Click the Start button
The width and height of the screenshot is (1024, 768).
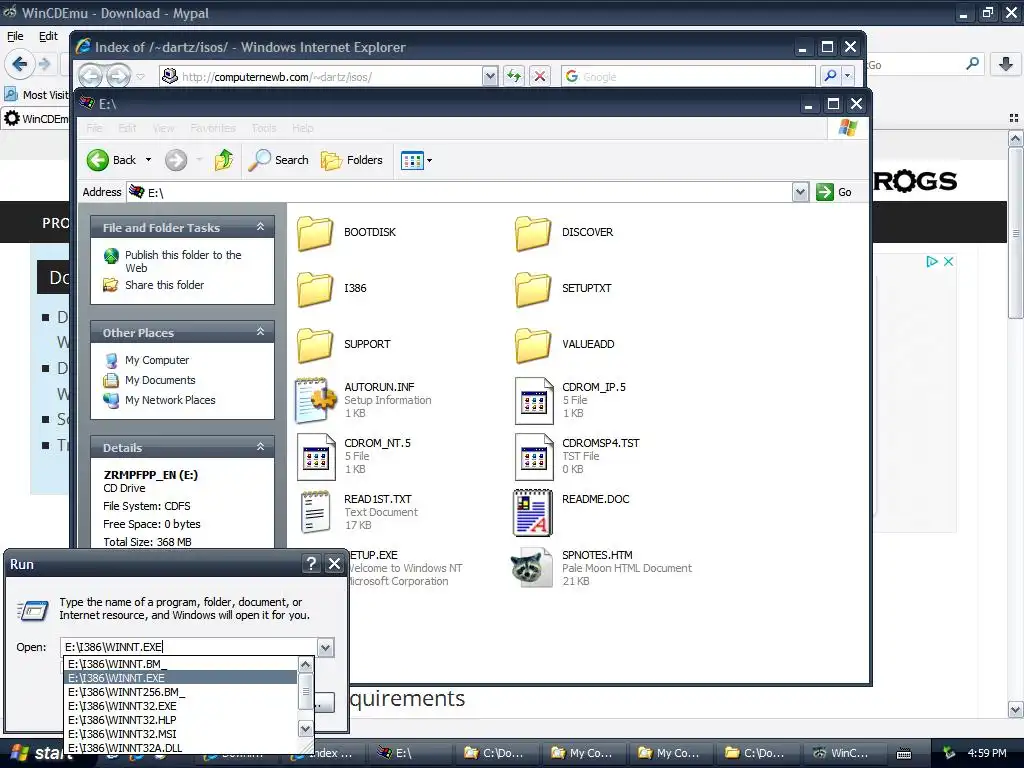tap(36, 753)
